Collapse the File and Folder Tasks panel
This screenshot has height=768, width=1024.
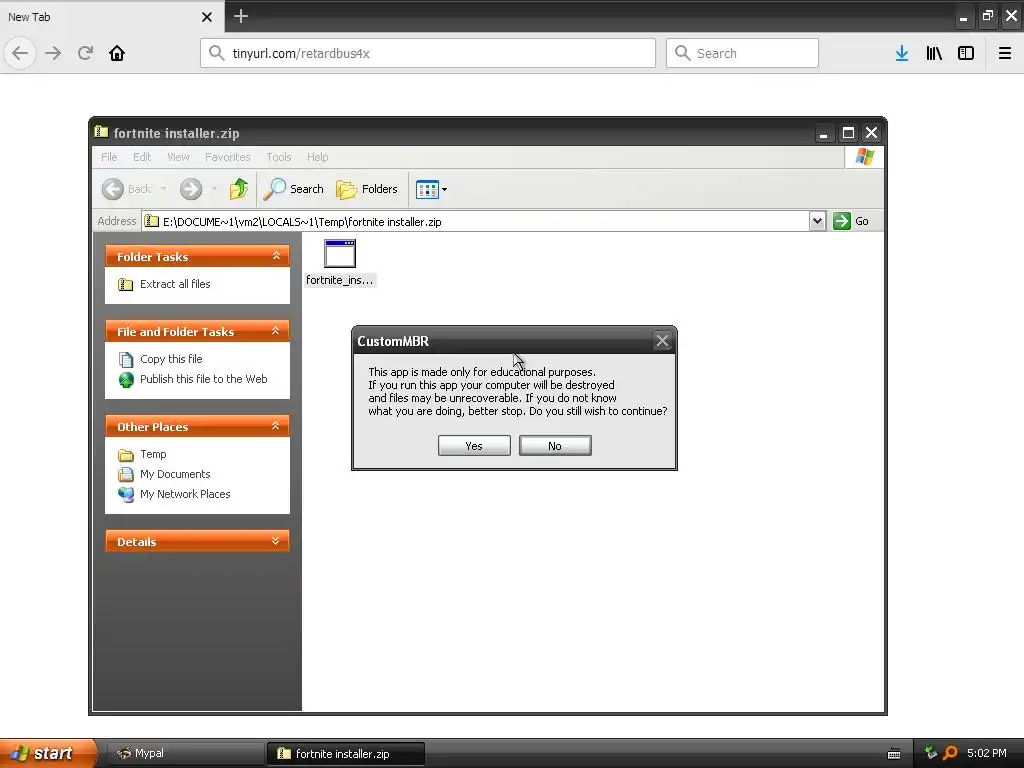click(x=276, y=331)
